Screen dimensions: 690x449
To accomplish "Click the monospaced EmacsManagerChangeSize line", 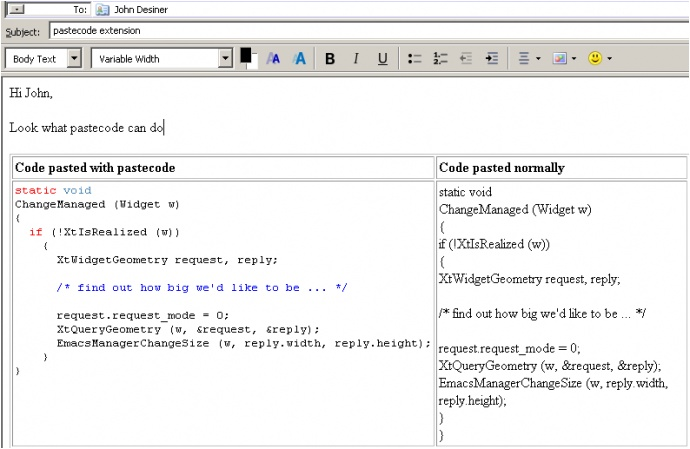I will pyautogui.click(x=244, y=343).
